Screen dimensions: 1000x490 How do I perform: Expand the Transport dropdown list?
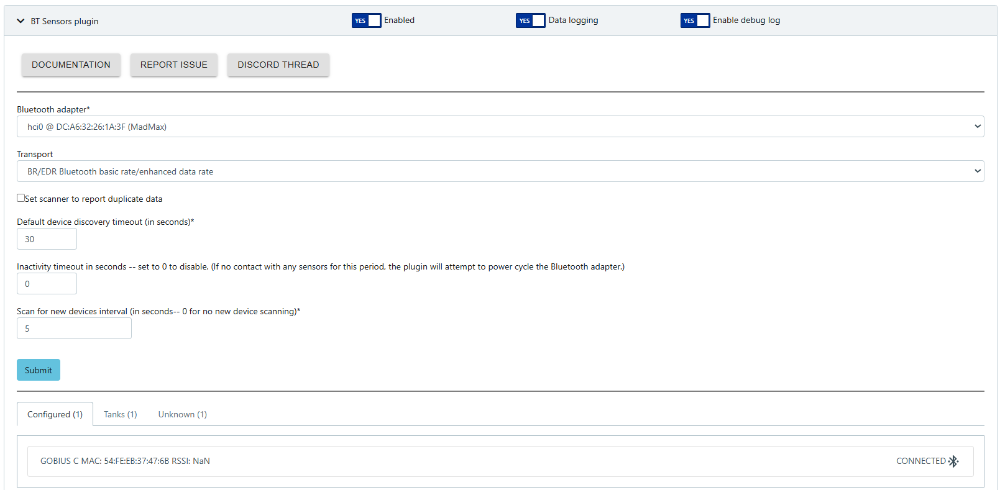(500, 172)
